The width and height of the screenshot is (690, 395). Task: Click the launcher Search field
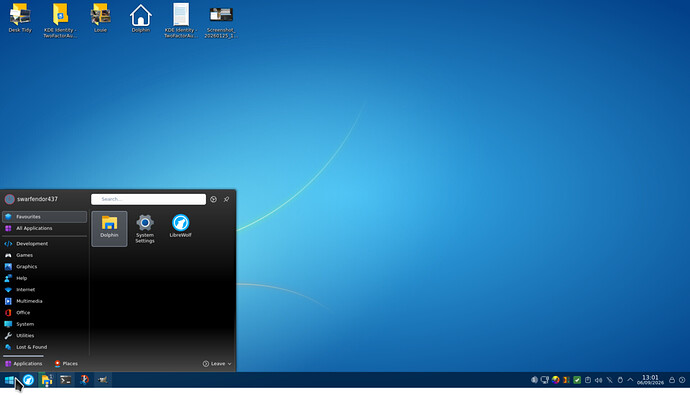point(148,199)
